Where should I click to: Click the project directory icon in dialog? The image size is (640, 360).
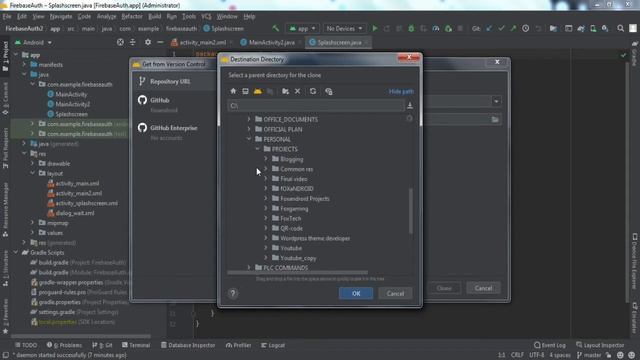pos(258,91)
